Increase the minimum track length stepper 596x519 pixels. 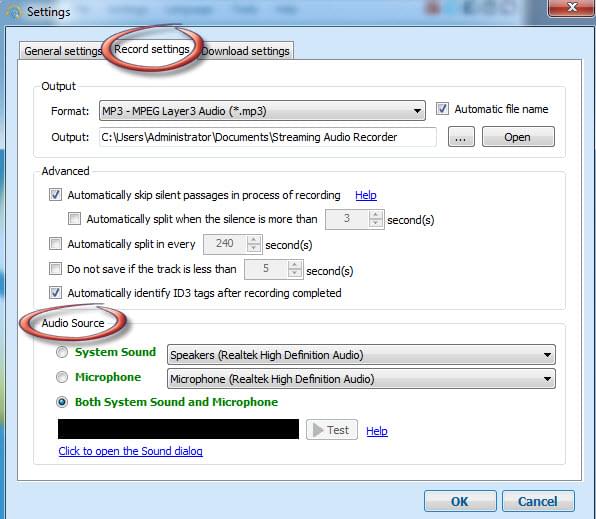(295, 265)
